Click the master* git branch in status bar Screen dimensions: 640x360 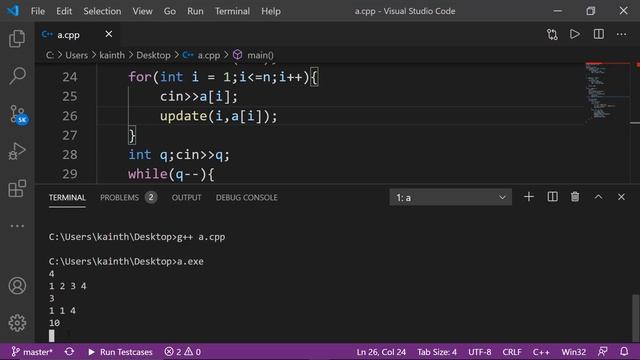[x=32, y=352]
